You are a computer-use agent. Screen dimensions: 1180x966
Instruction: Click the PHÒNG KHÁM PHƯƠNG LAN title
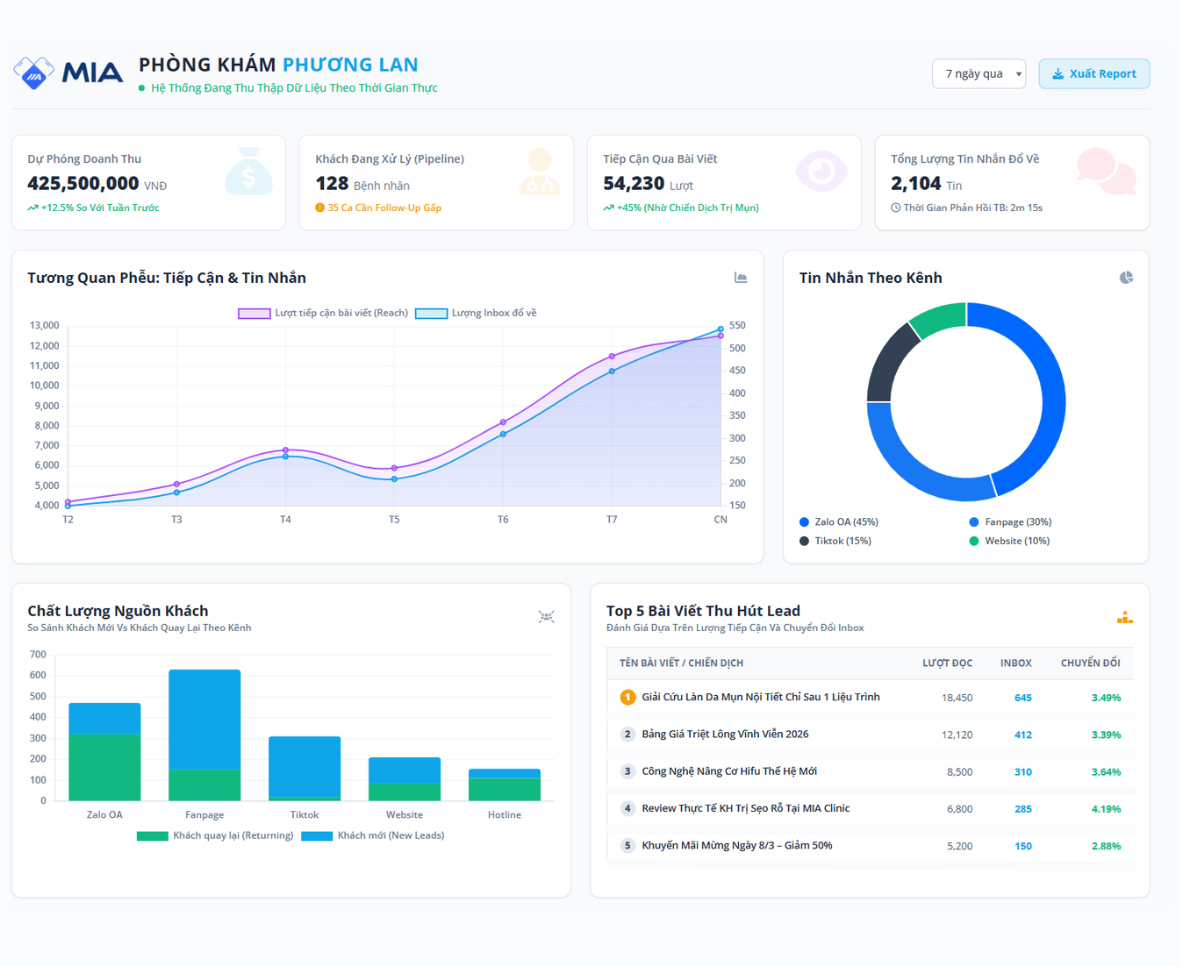pyautogui.click(x=278, y=65)
